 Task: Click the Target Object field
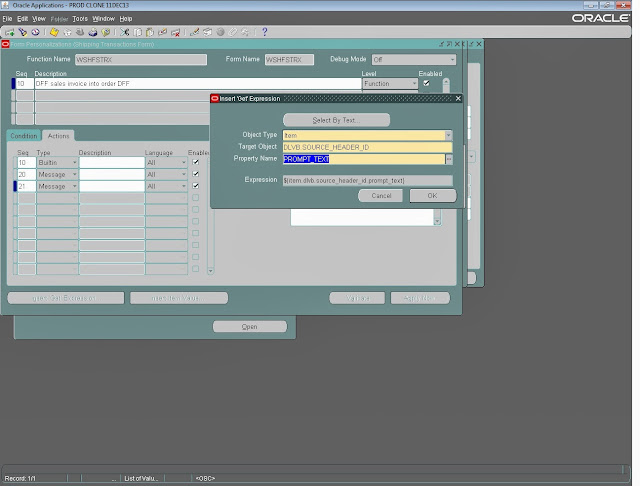pos(367,147)
